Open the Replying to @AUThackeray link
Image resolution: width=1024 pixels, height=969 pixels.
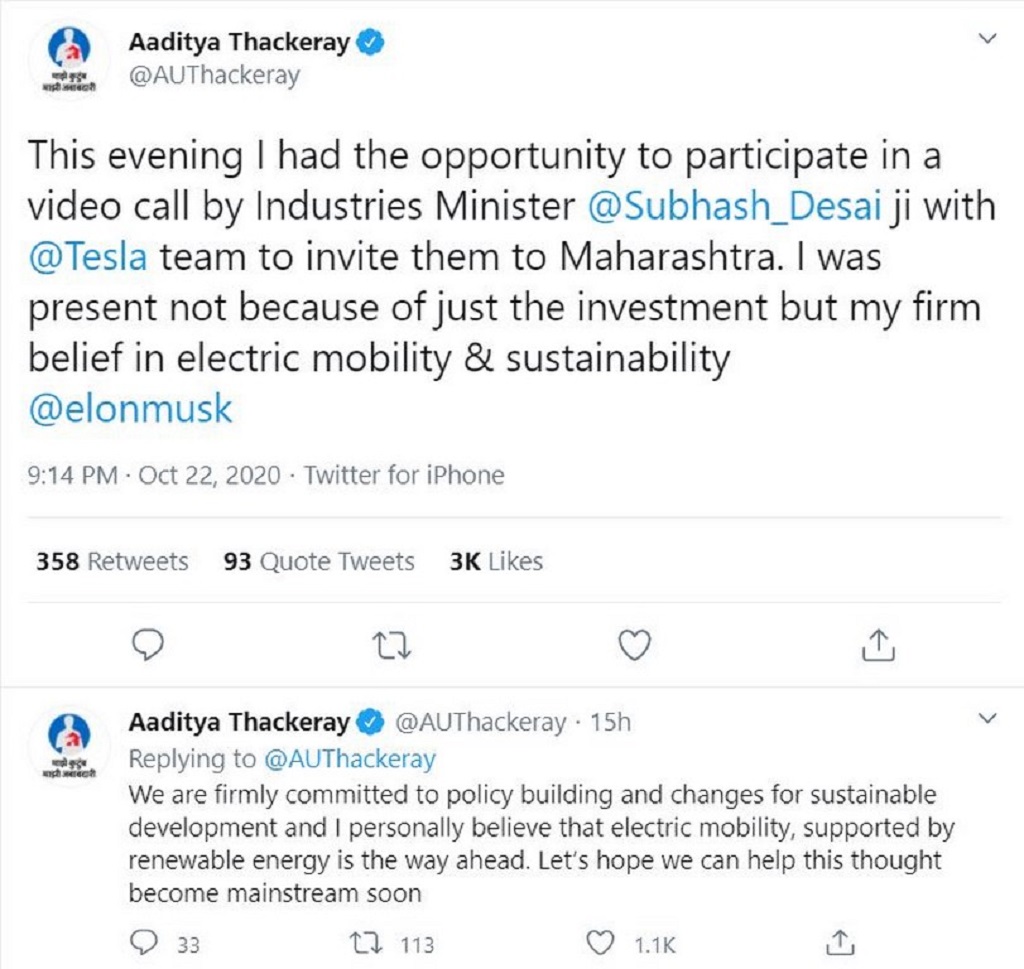(350, 759)
